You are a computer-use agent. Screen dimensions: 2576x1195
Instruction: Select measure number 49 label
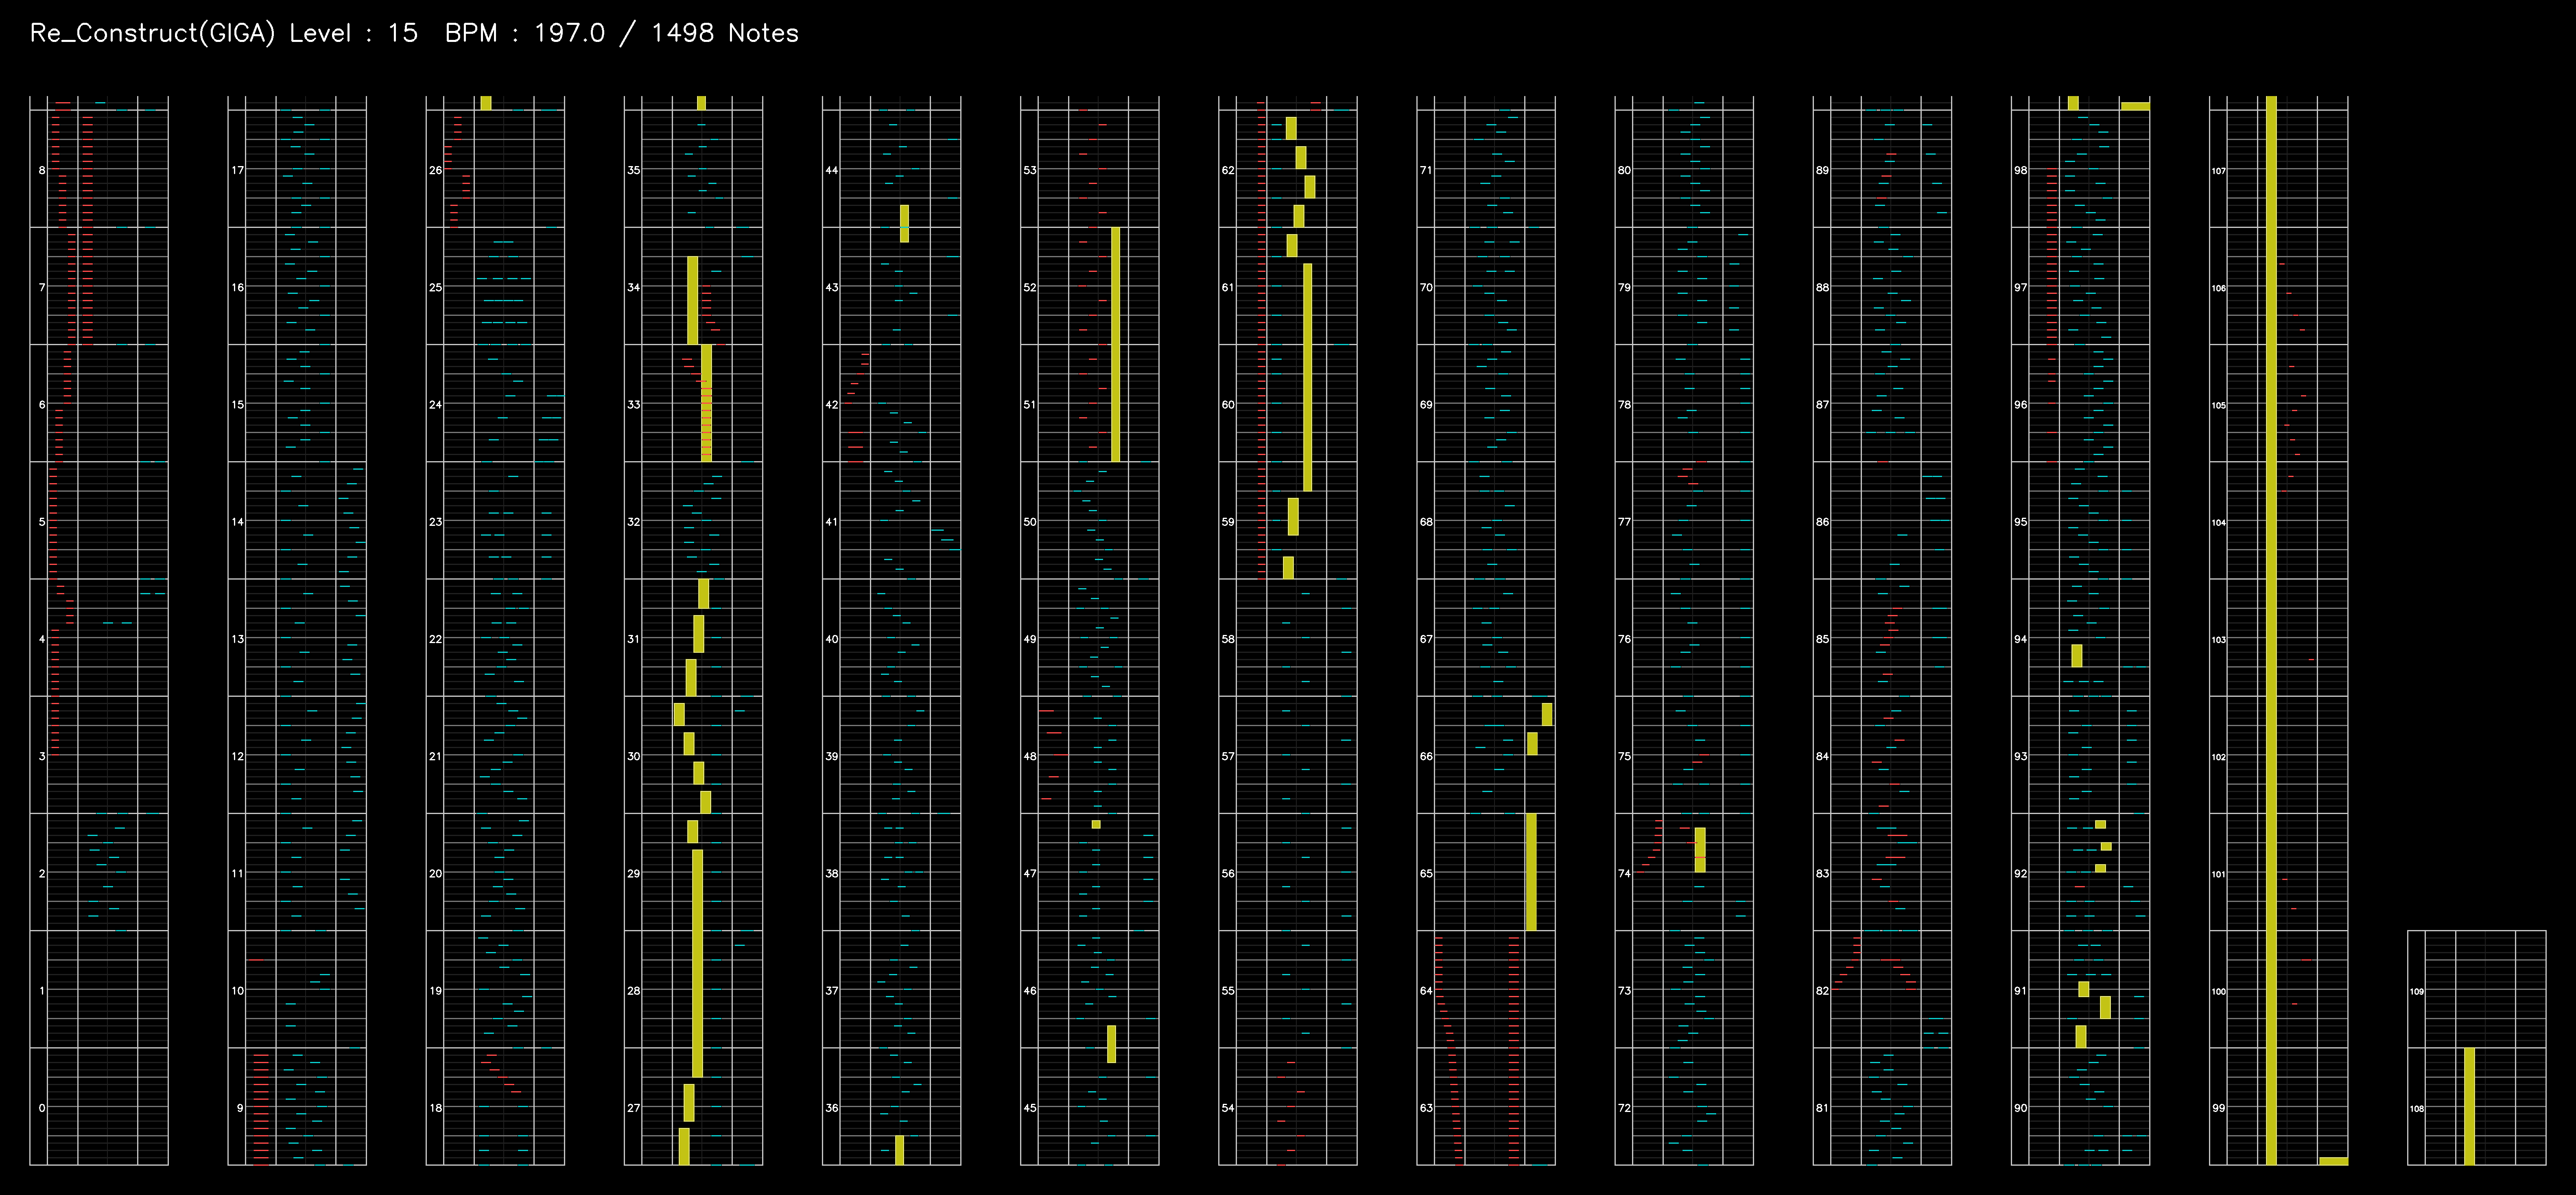pyautogui.click(x=1030, y=638)
